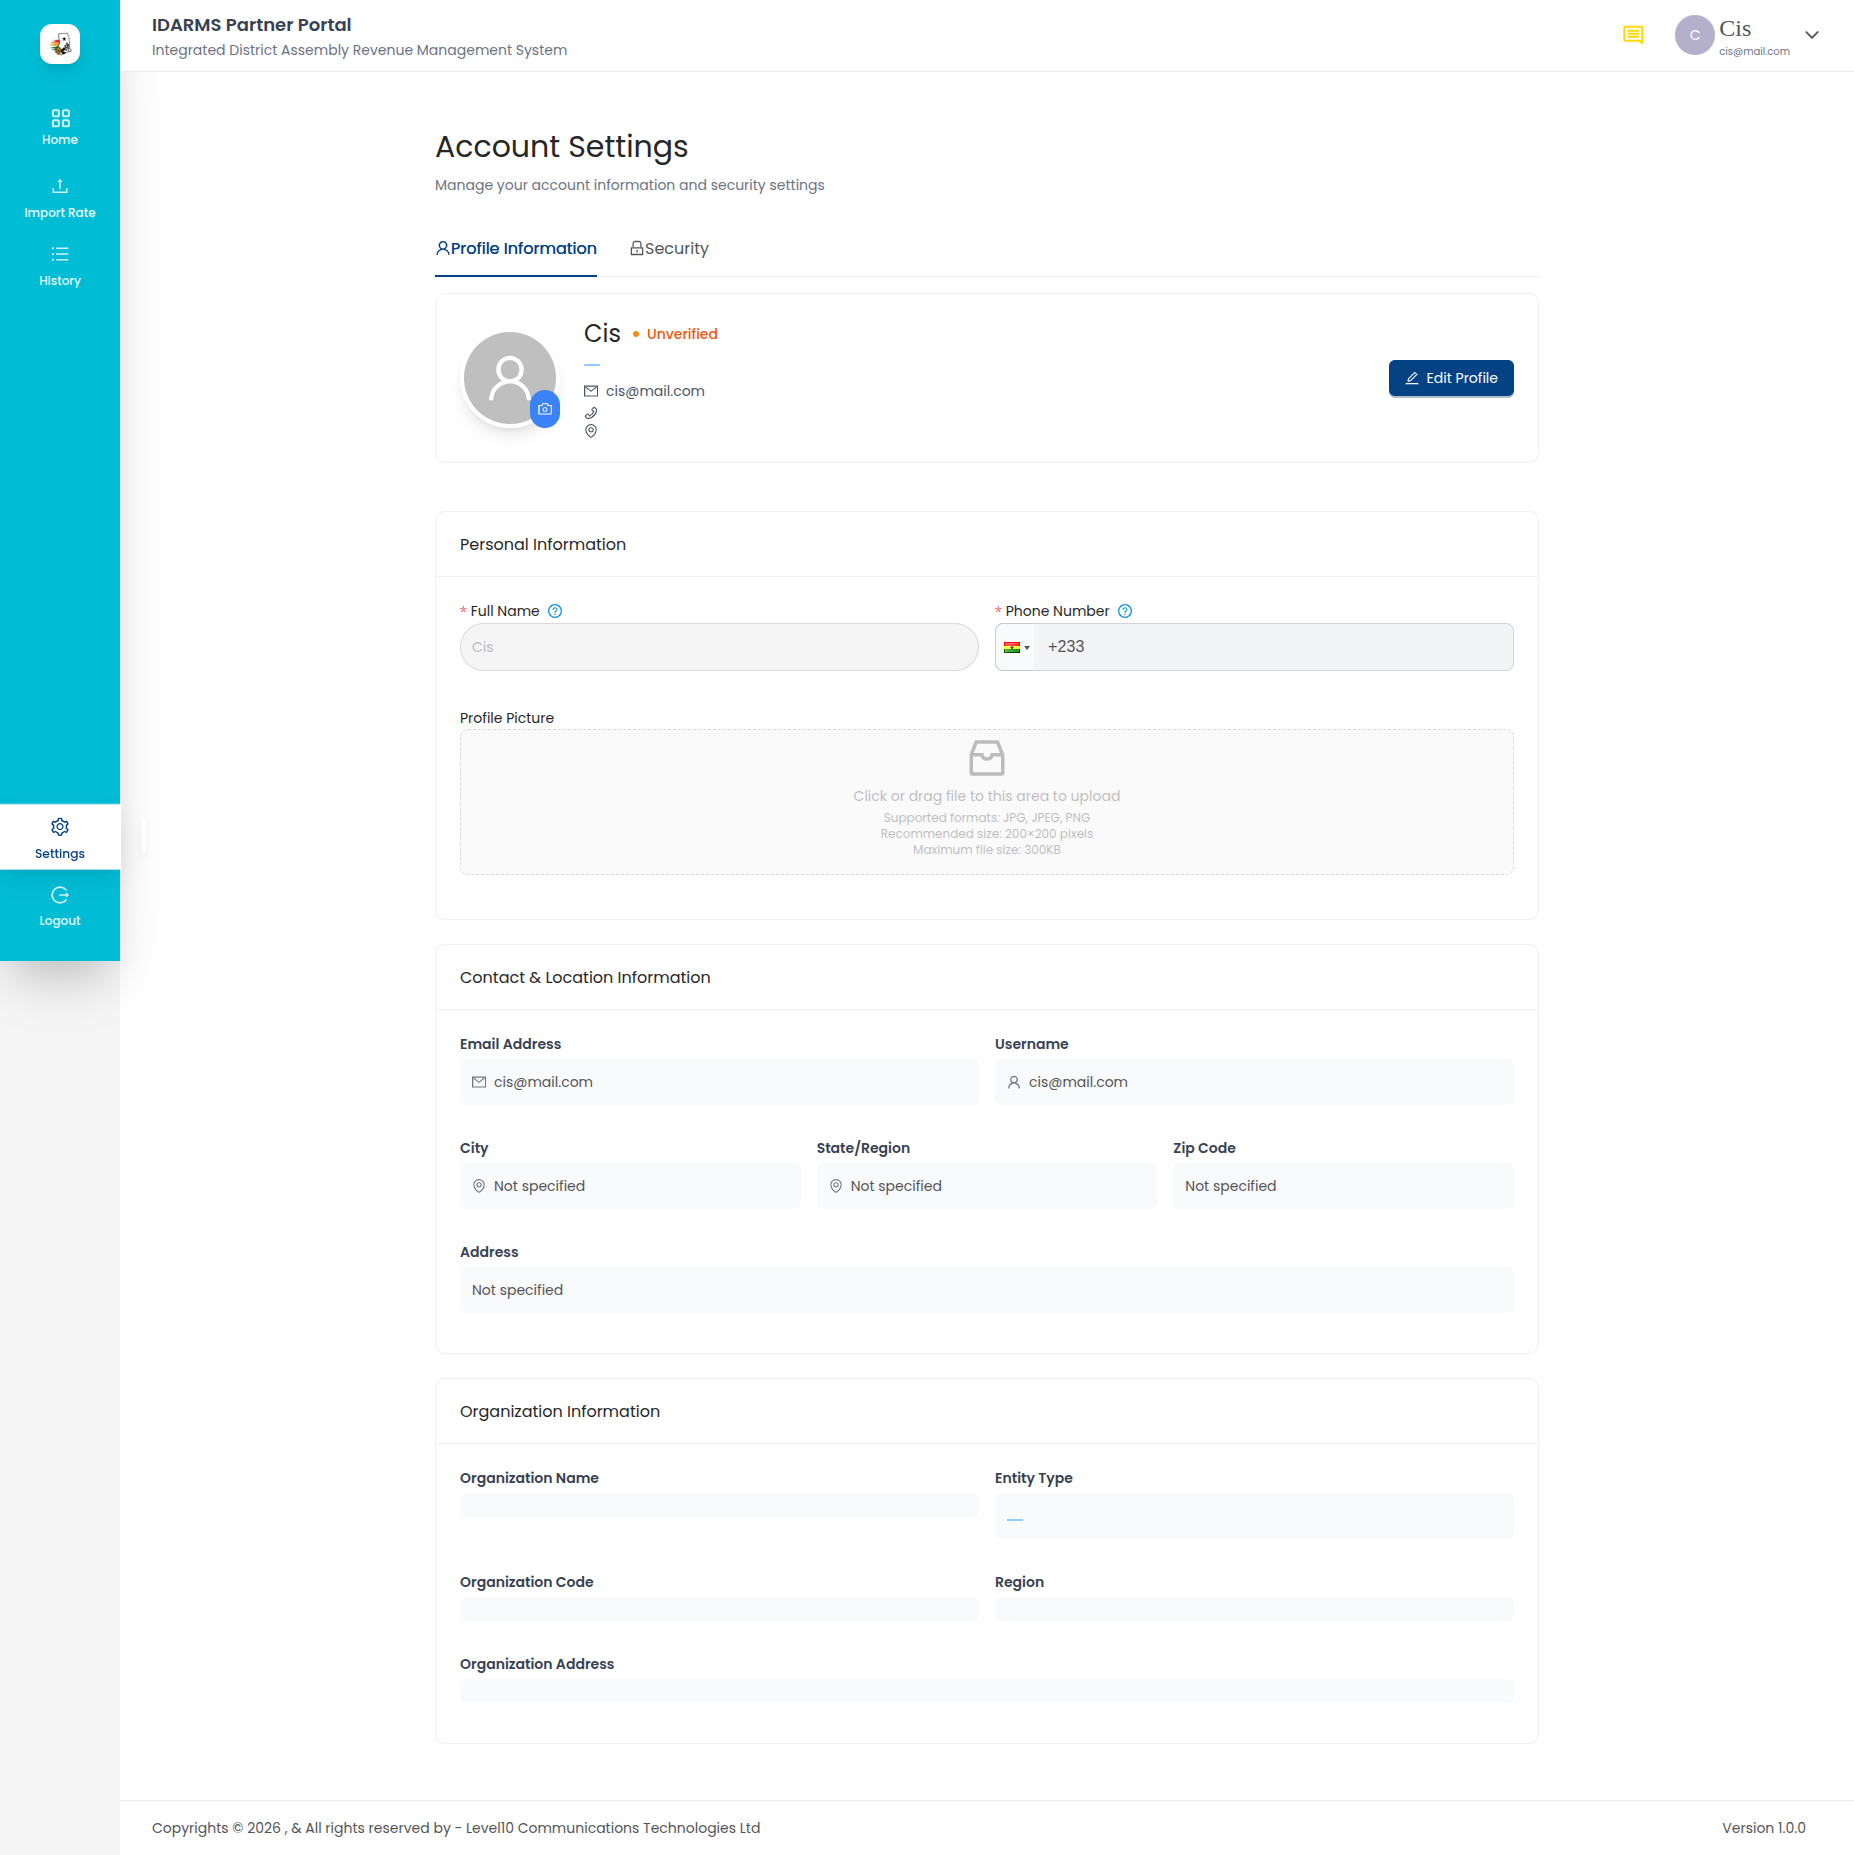
Task: Click the upload inbox icon in Profile Picture
Action: (x=987, y=758)
